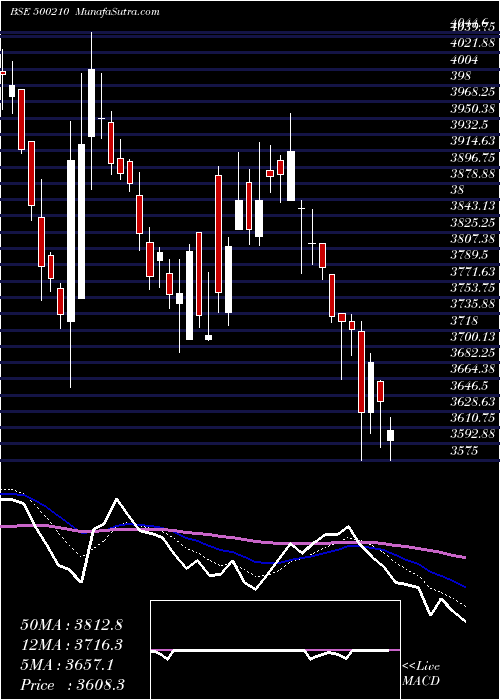The width and height of the screenshot is (500, 700).
Task: Select the 3789.5 price level label
Action: [469, 255]
